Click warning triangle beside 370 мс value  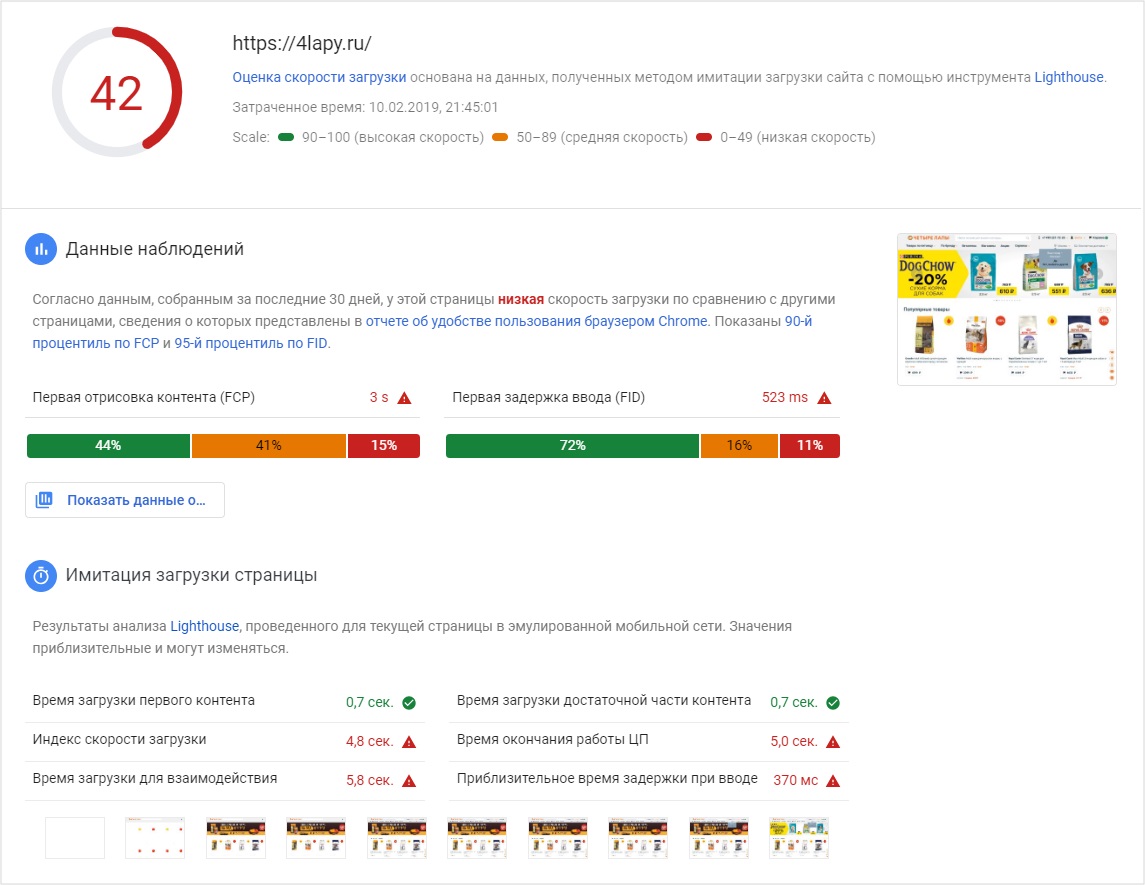click(x=833, y=781)
